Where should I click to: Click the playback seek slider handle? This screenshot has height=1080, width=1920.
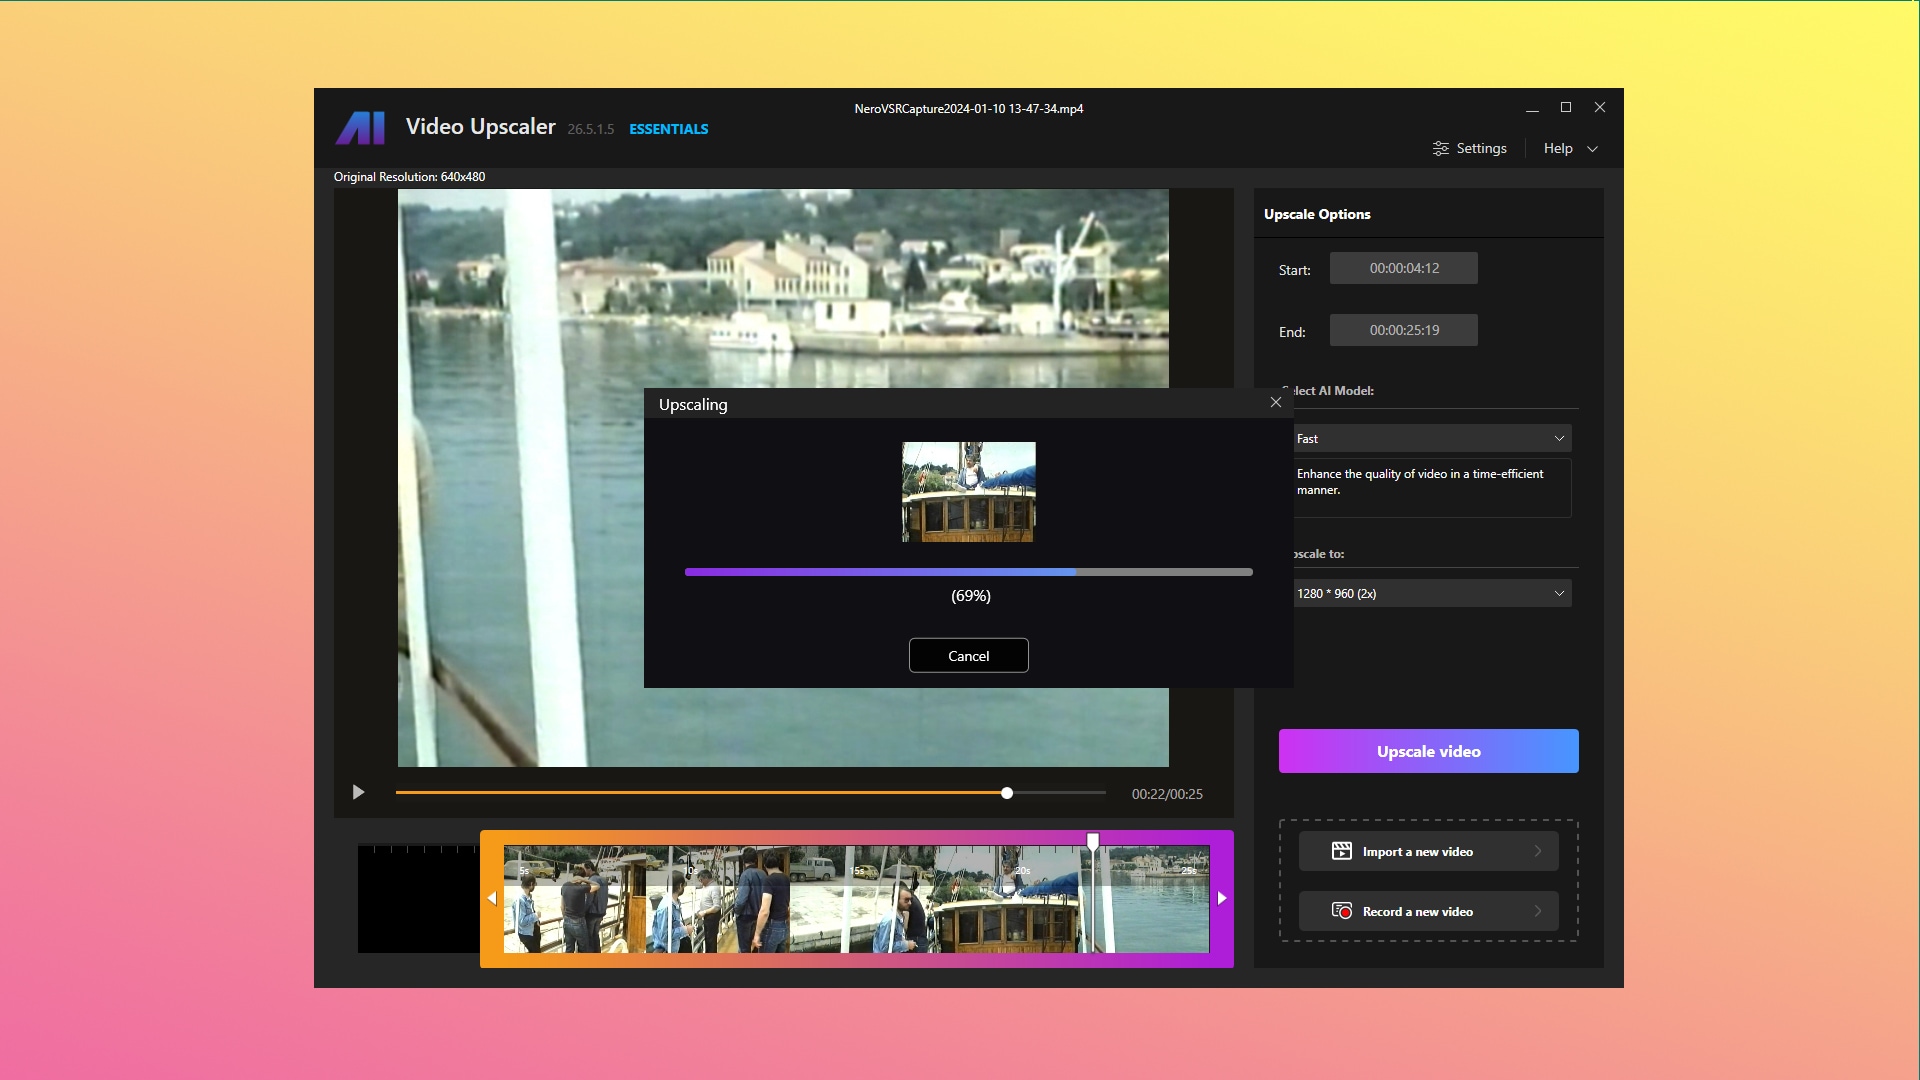[1007, 793]
